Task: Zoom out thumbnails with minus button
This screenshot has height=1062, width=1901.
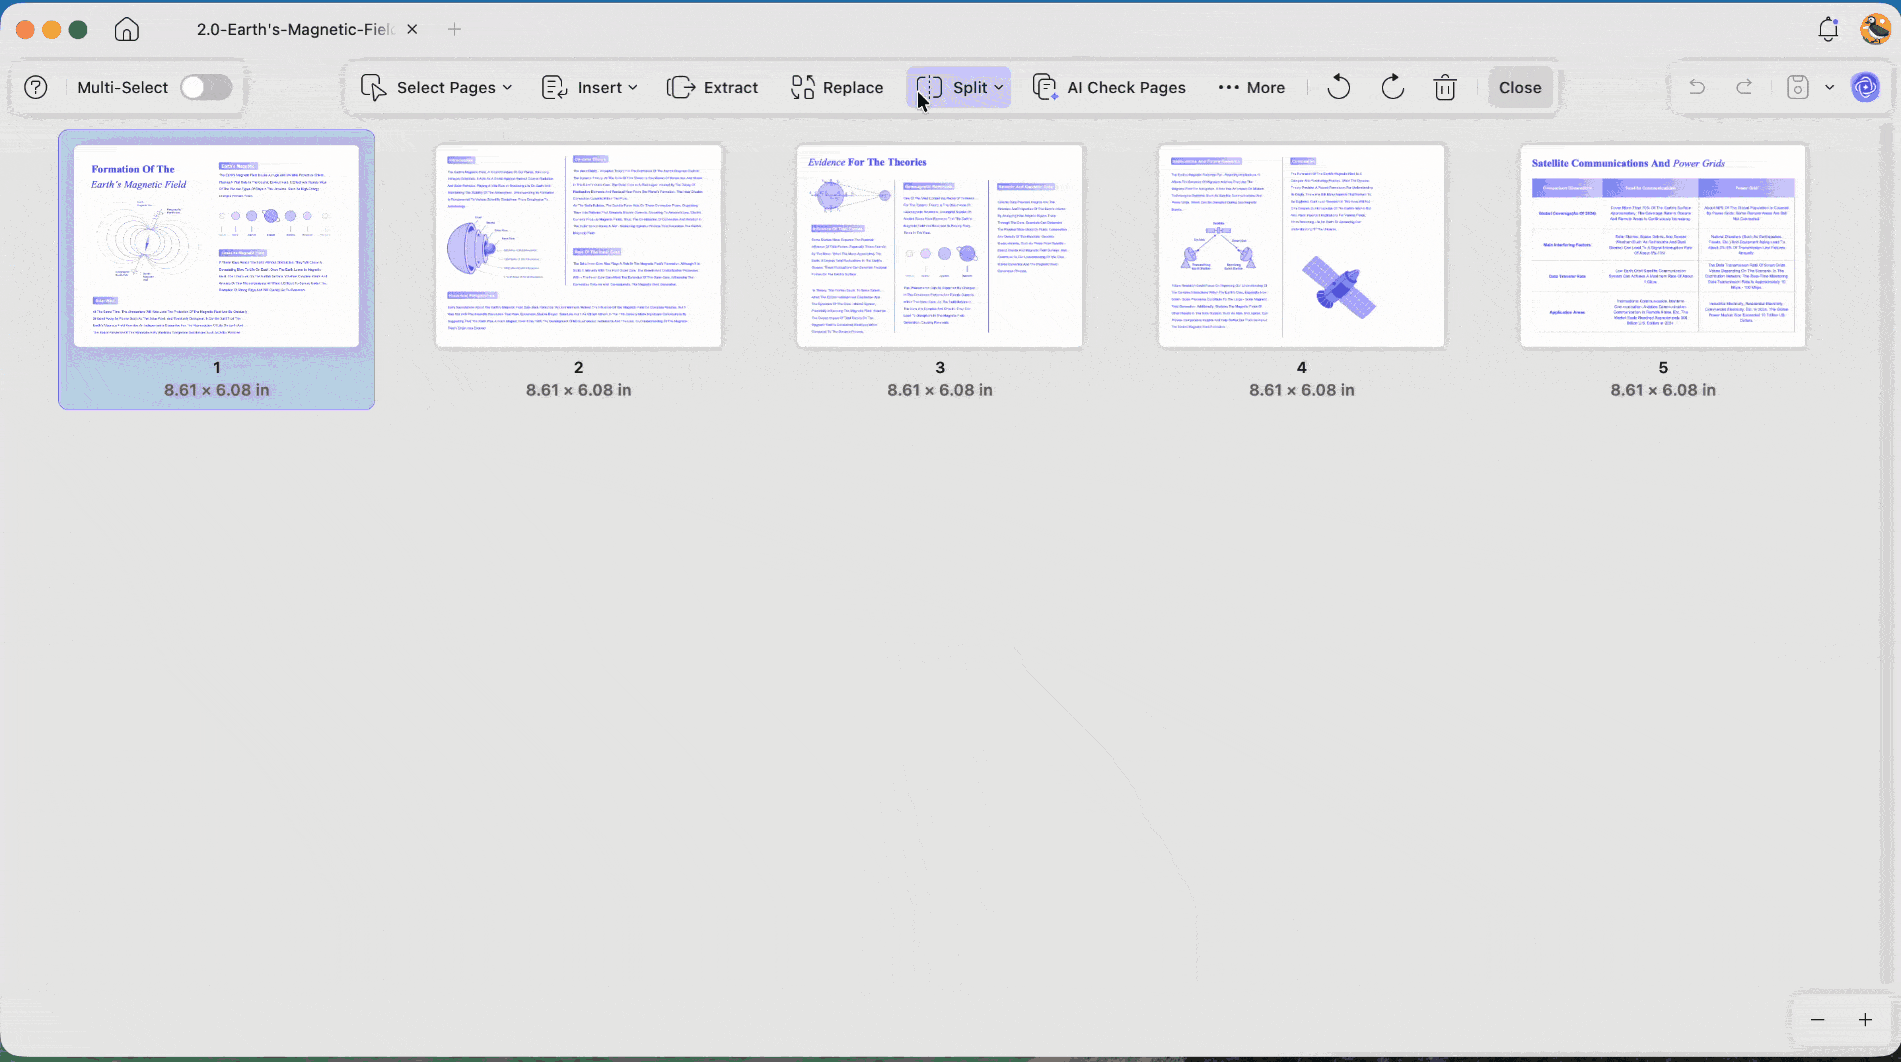Action: (x=1818, y=1020)
